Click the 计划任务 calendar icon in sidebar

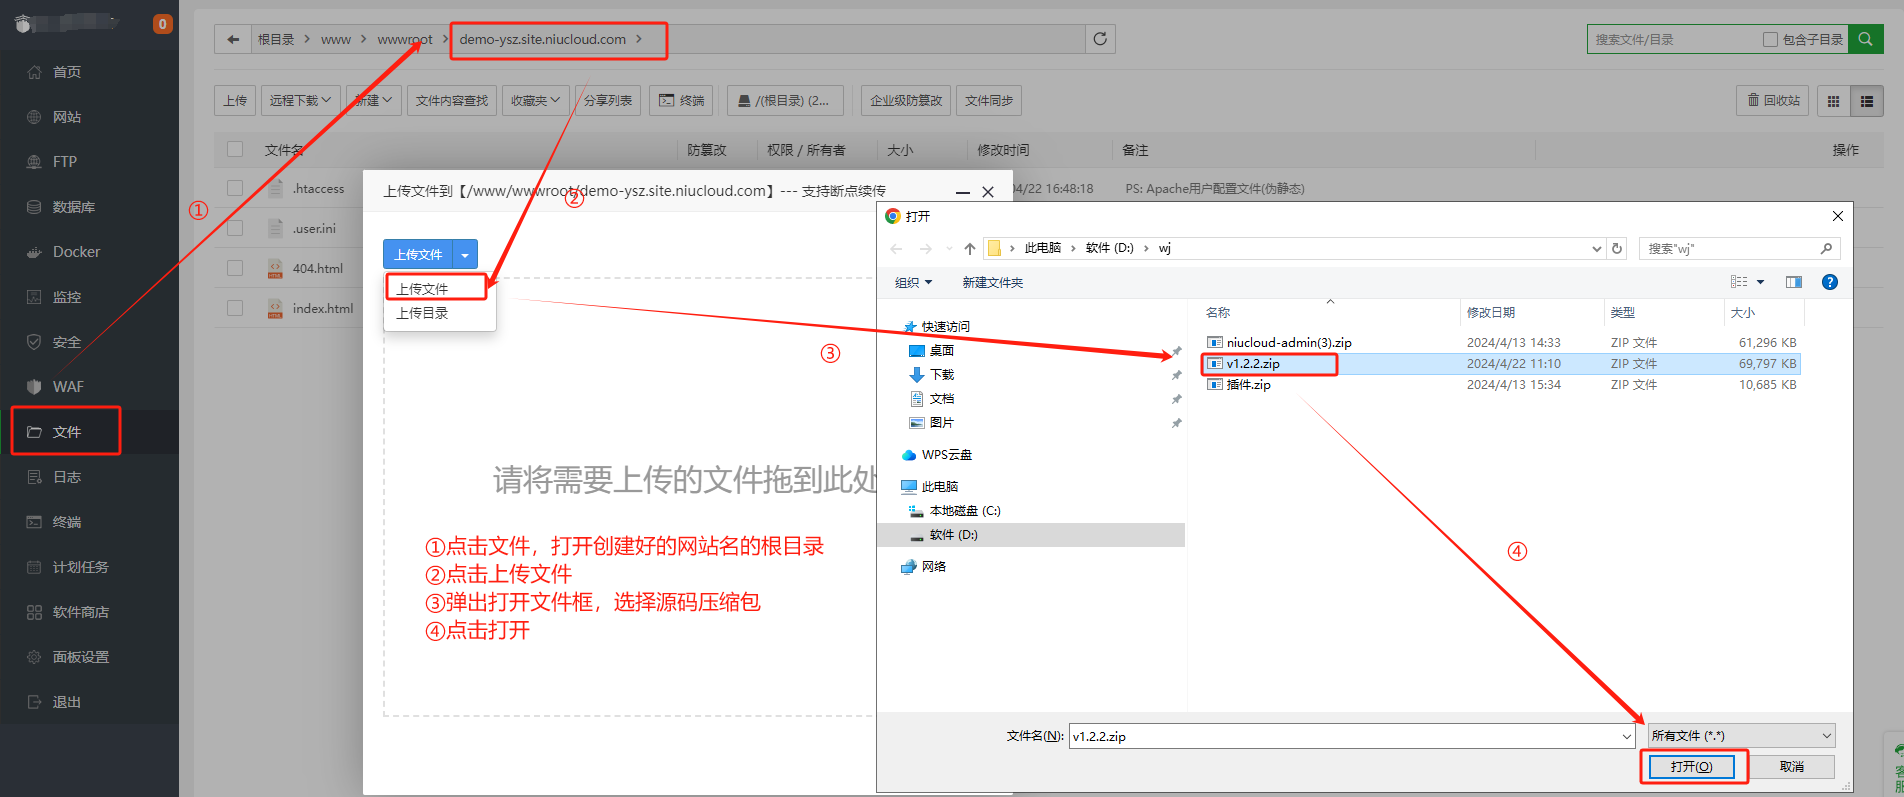pos(34,567)
